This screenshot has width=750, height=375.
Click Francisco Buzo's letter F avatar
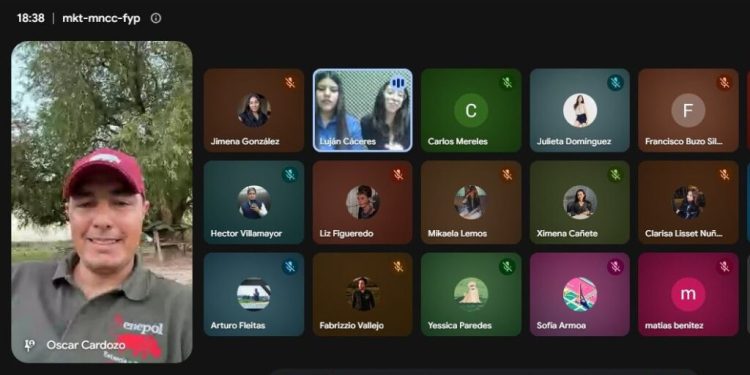[688, 110]
